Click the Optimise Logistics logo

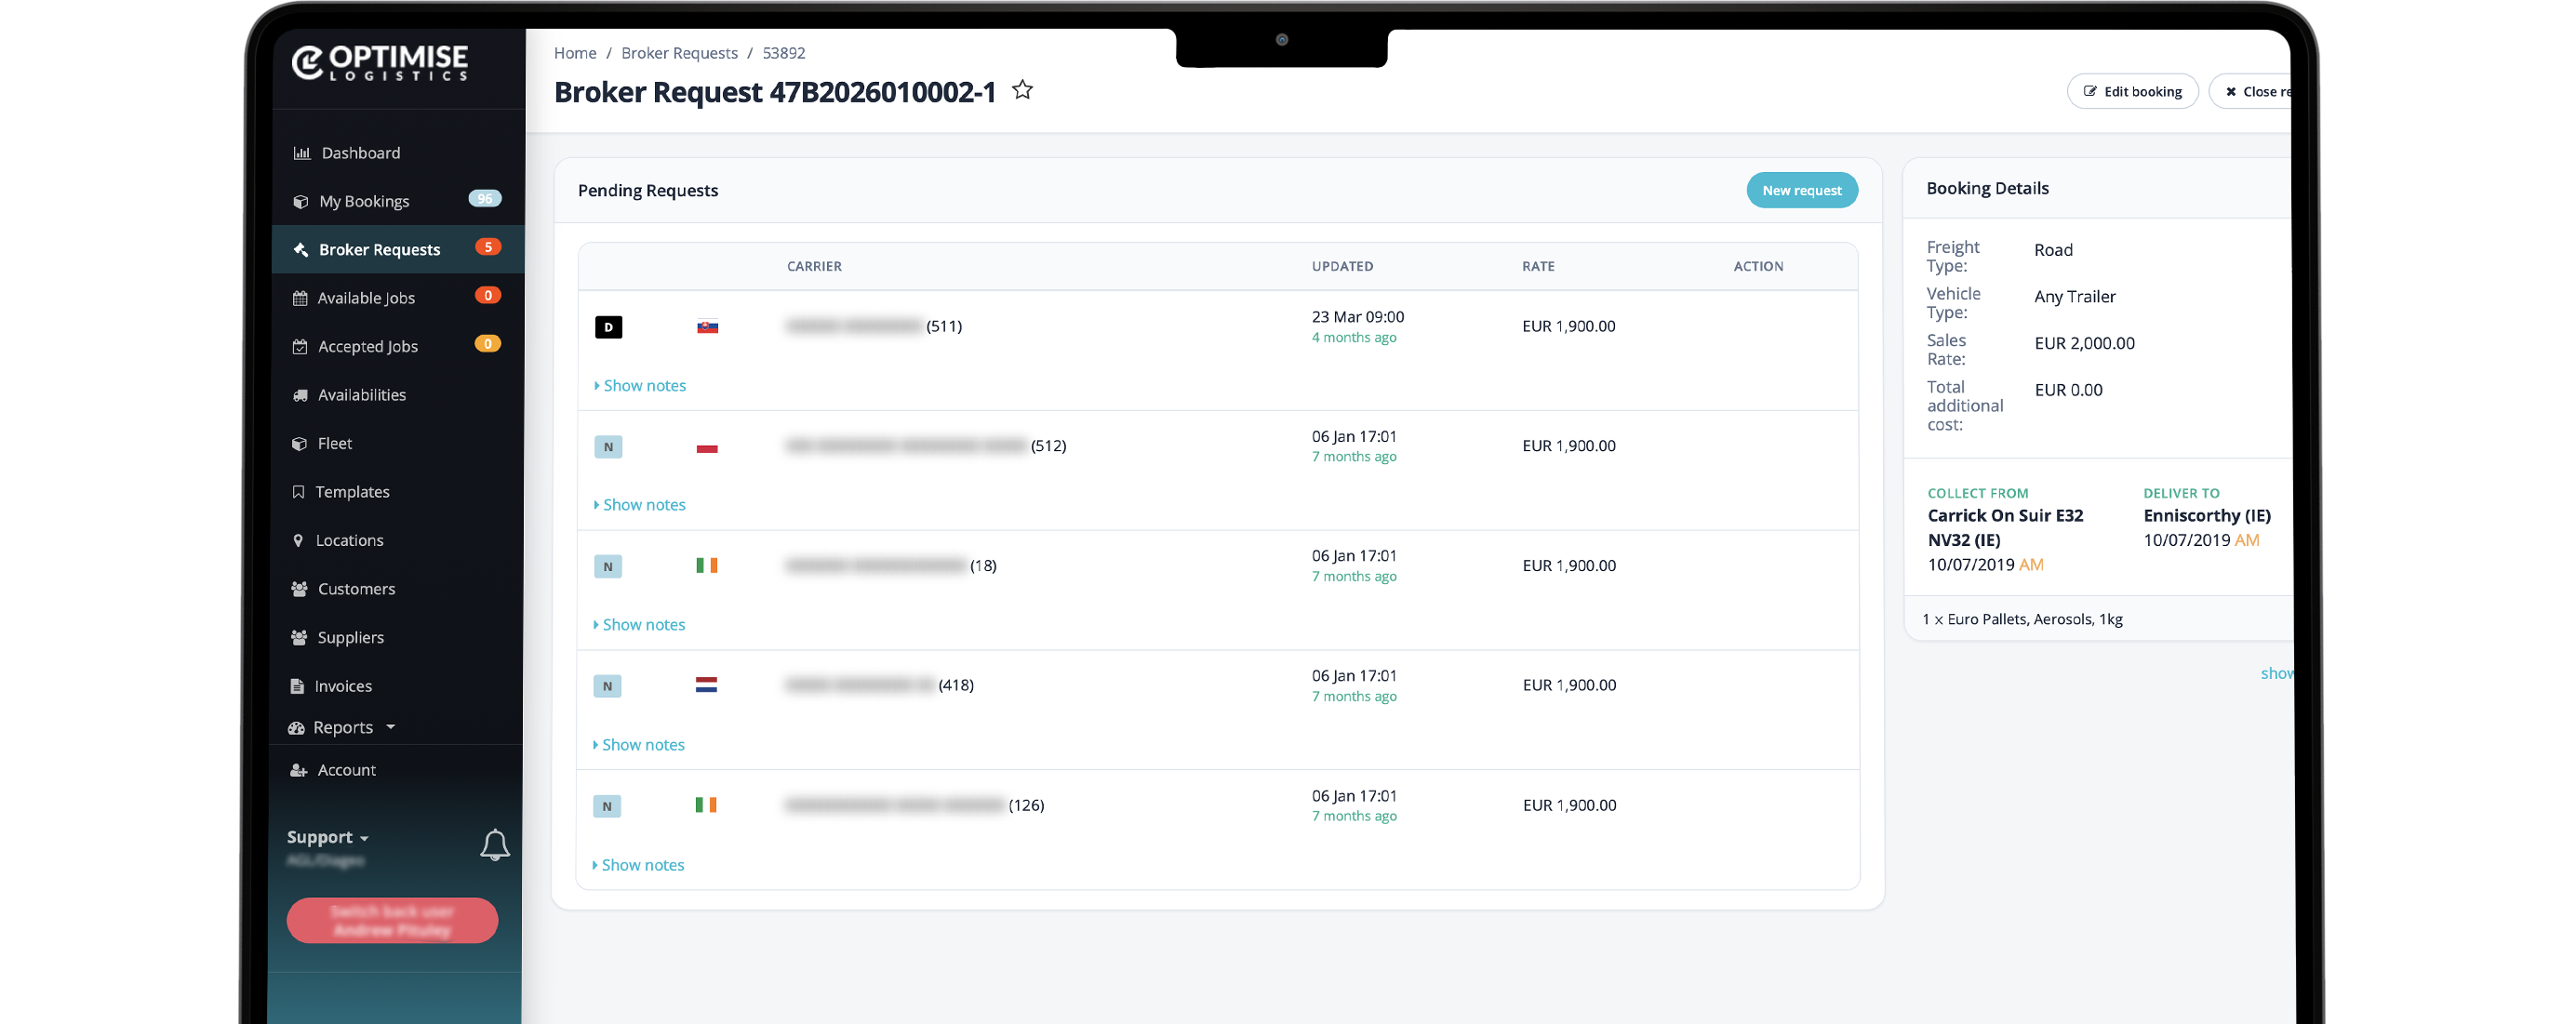tap(380, 62)
